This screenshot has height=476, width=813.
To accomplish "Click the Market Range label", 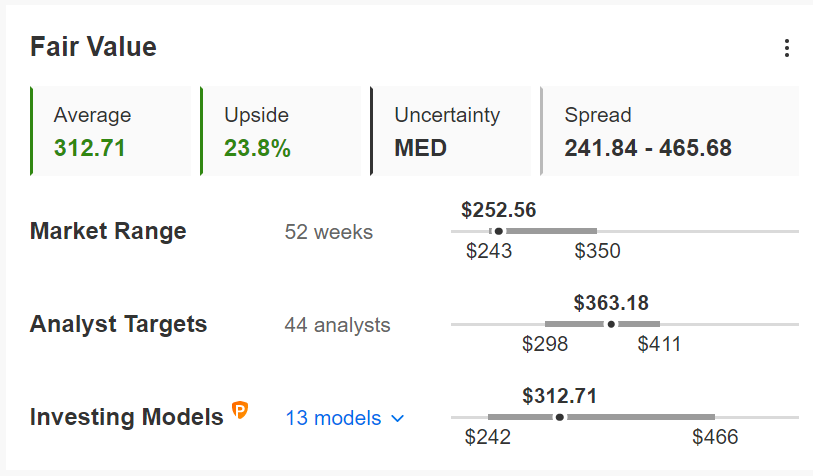I will point(108,231).
